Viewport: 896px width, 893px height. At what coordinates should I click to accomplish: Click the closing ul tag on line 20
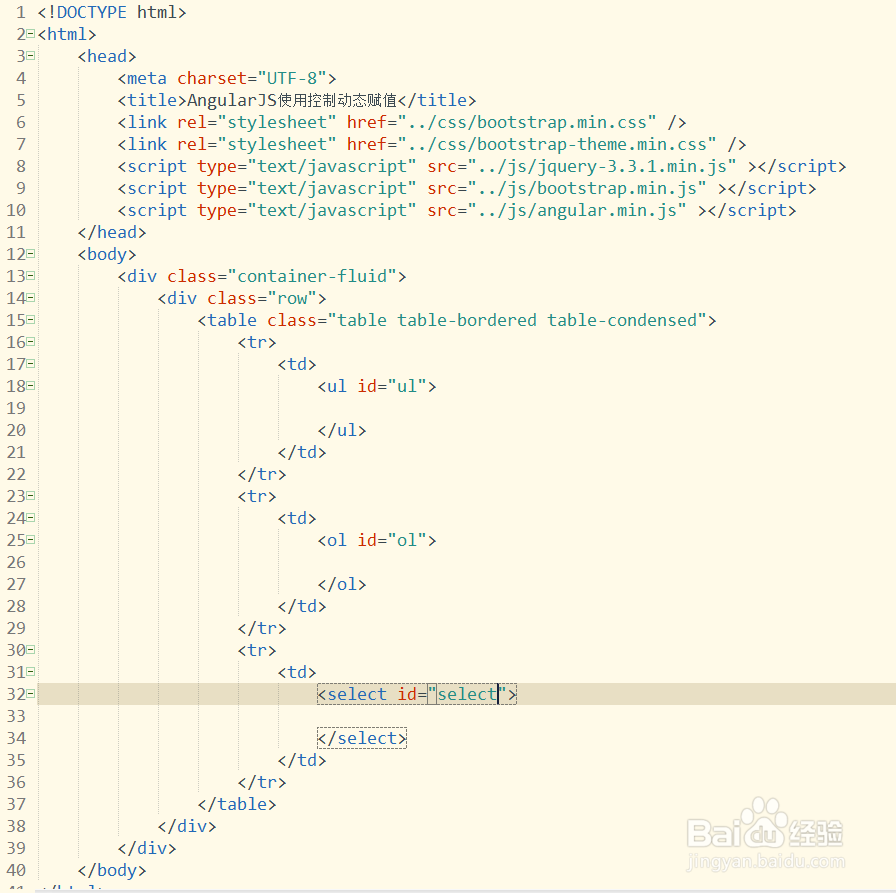tap(342, 430)
